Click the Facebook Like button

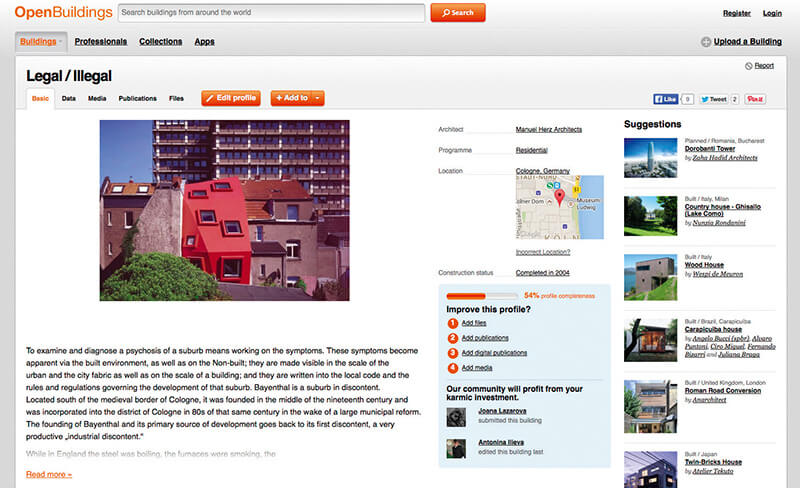tap(666, 99)
